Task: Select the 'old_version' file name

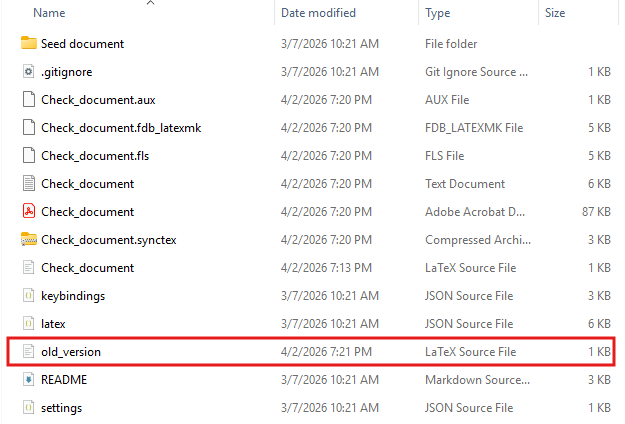Action: pyautogui.click(x=71, y=352)
